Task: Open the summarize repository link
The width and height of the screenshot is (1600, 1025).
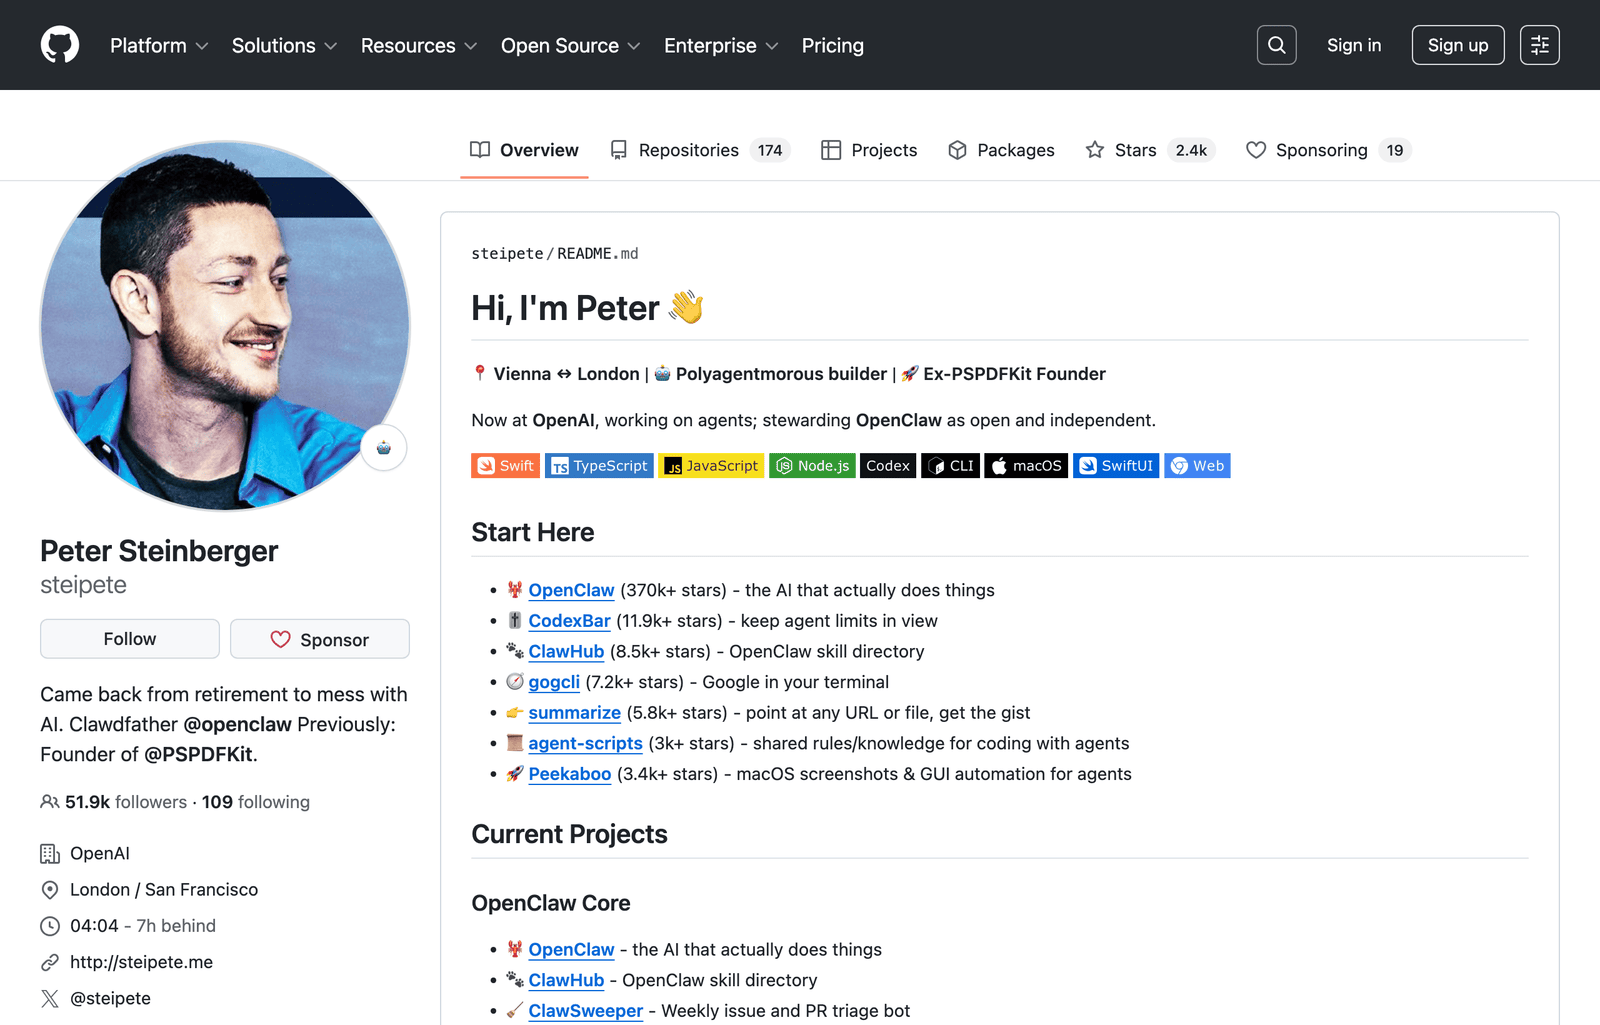Action: (574, 713)
